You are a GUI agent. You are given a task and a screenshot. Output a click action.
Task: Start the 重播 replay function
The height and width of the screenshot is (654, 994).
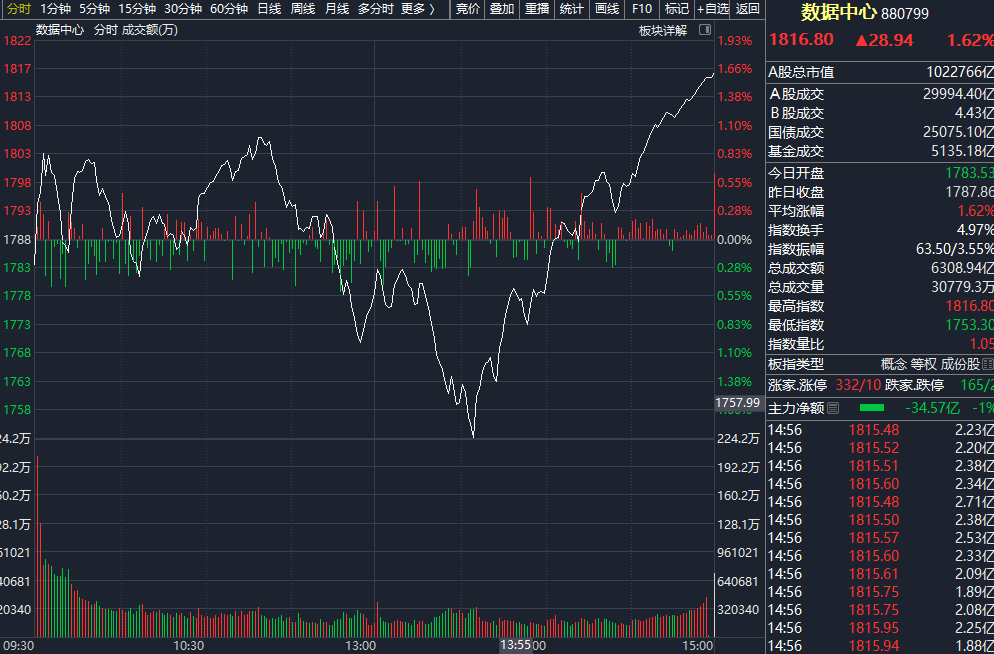point(537,9)
